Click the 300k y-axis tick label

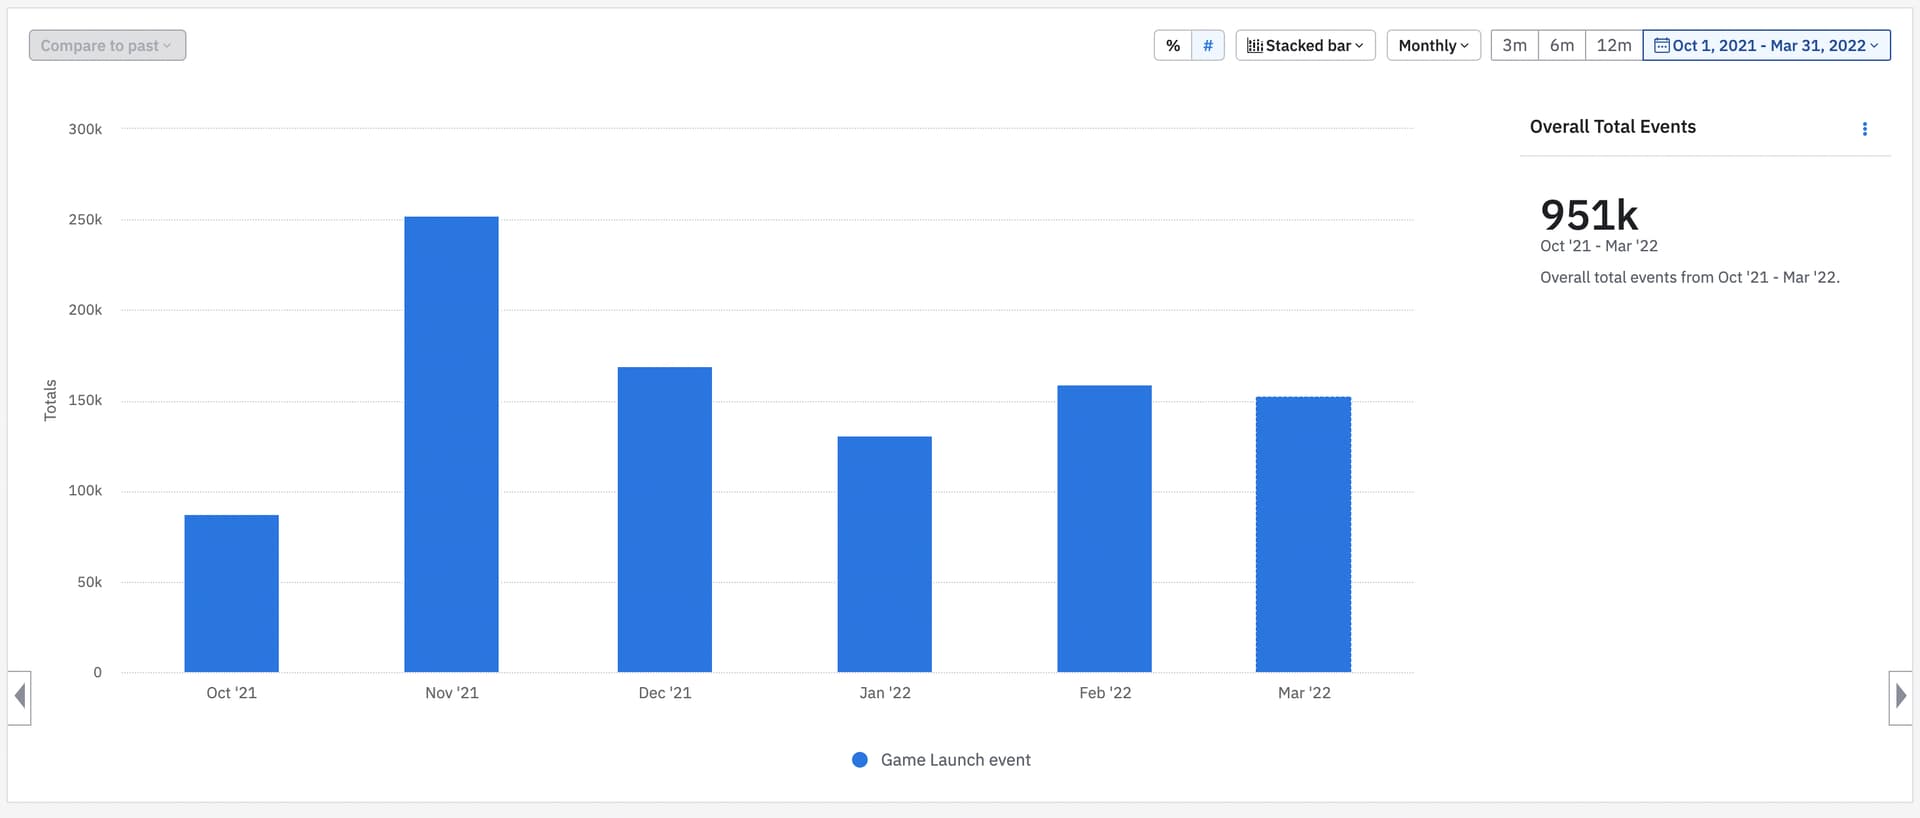click(x=85, y=129)
